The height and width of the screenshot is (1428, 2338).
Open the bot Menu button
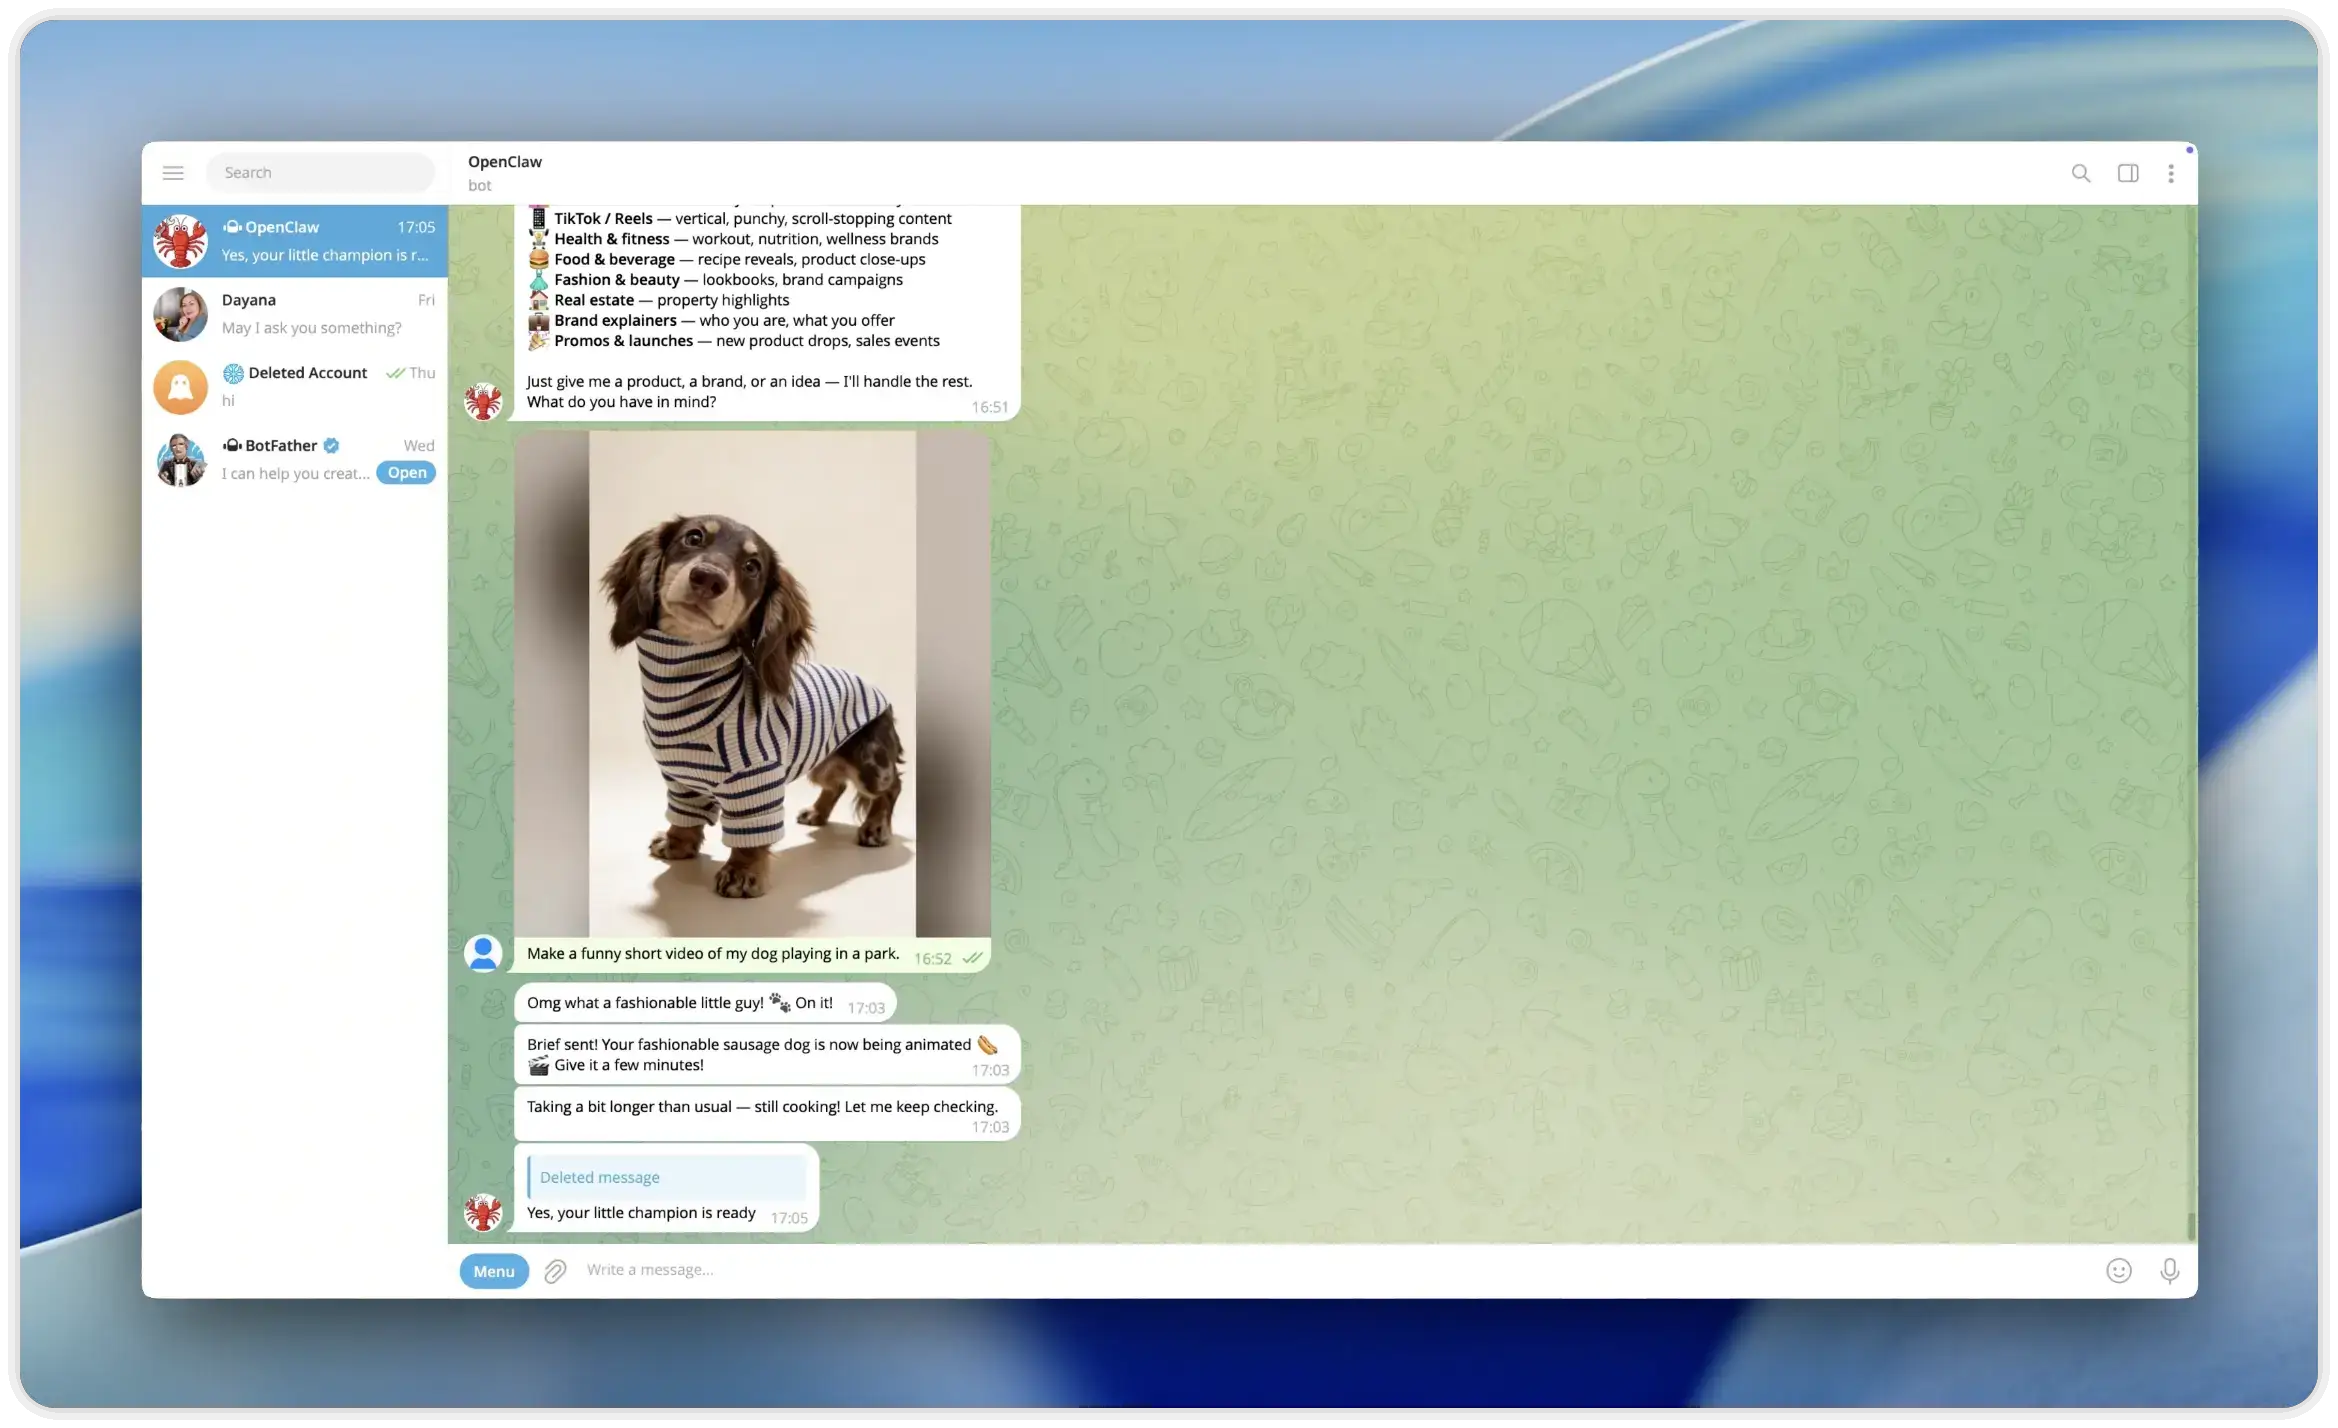point(494,1271)
